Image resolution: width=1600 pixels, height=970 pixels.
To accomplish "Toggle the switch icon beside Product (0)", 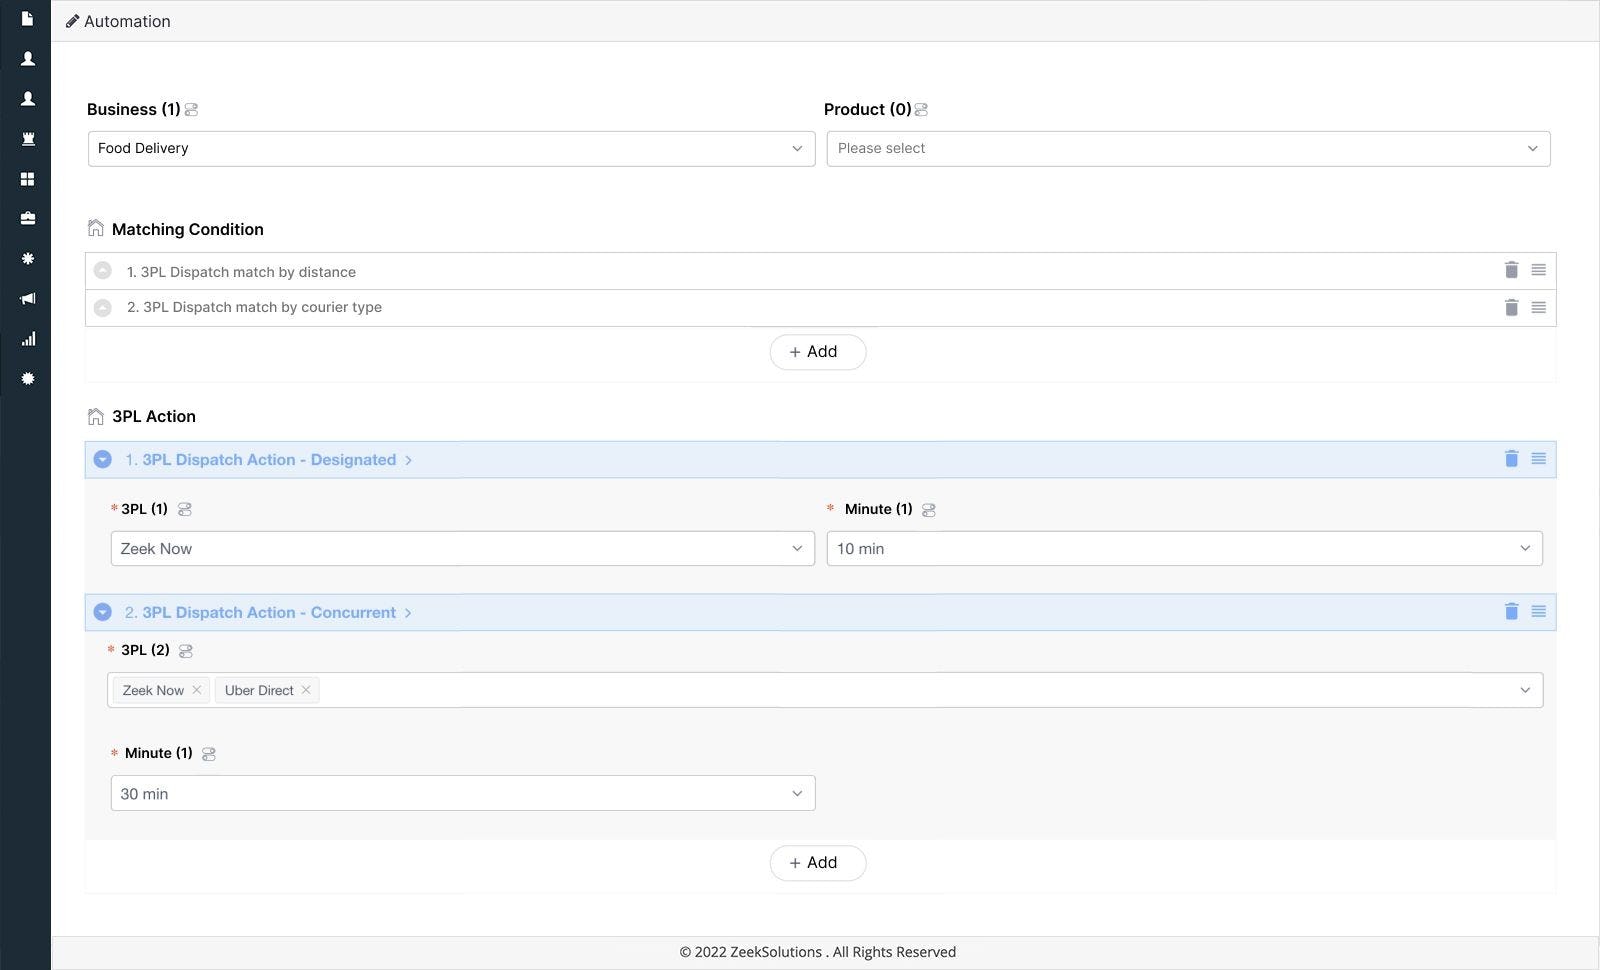I will tap(921, 110).
